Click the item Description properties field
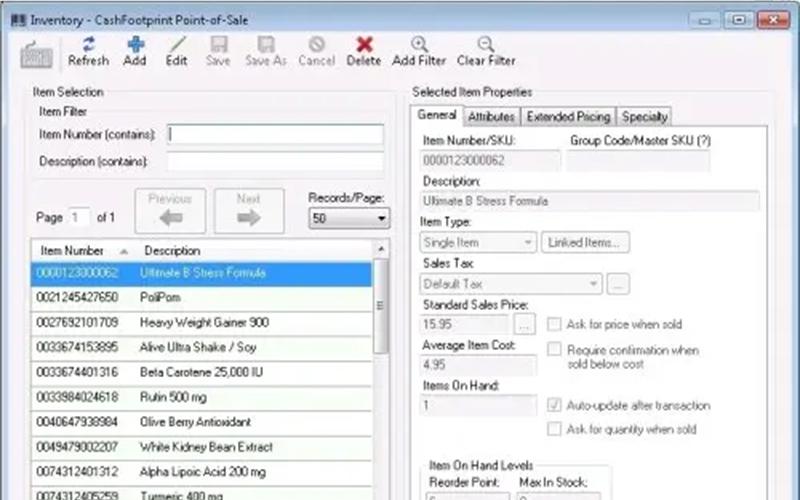This screenshot has height=500, width=800. [590, 202]
